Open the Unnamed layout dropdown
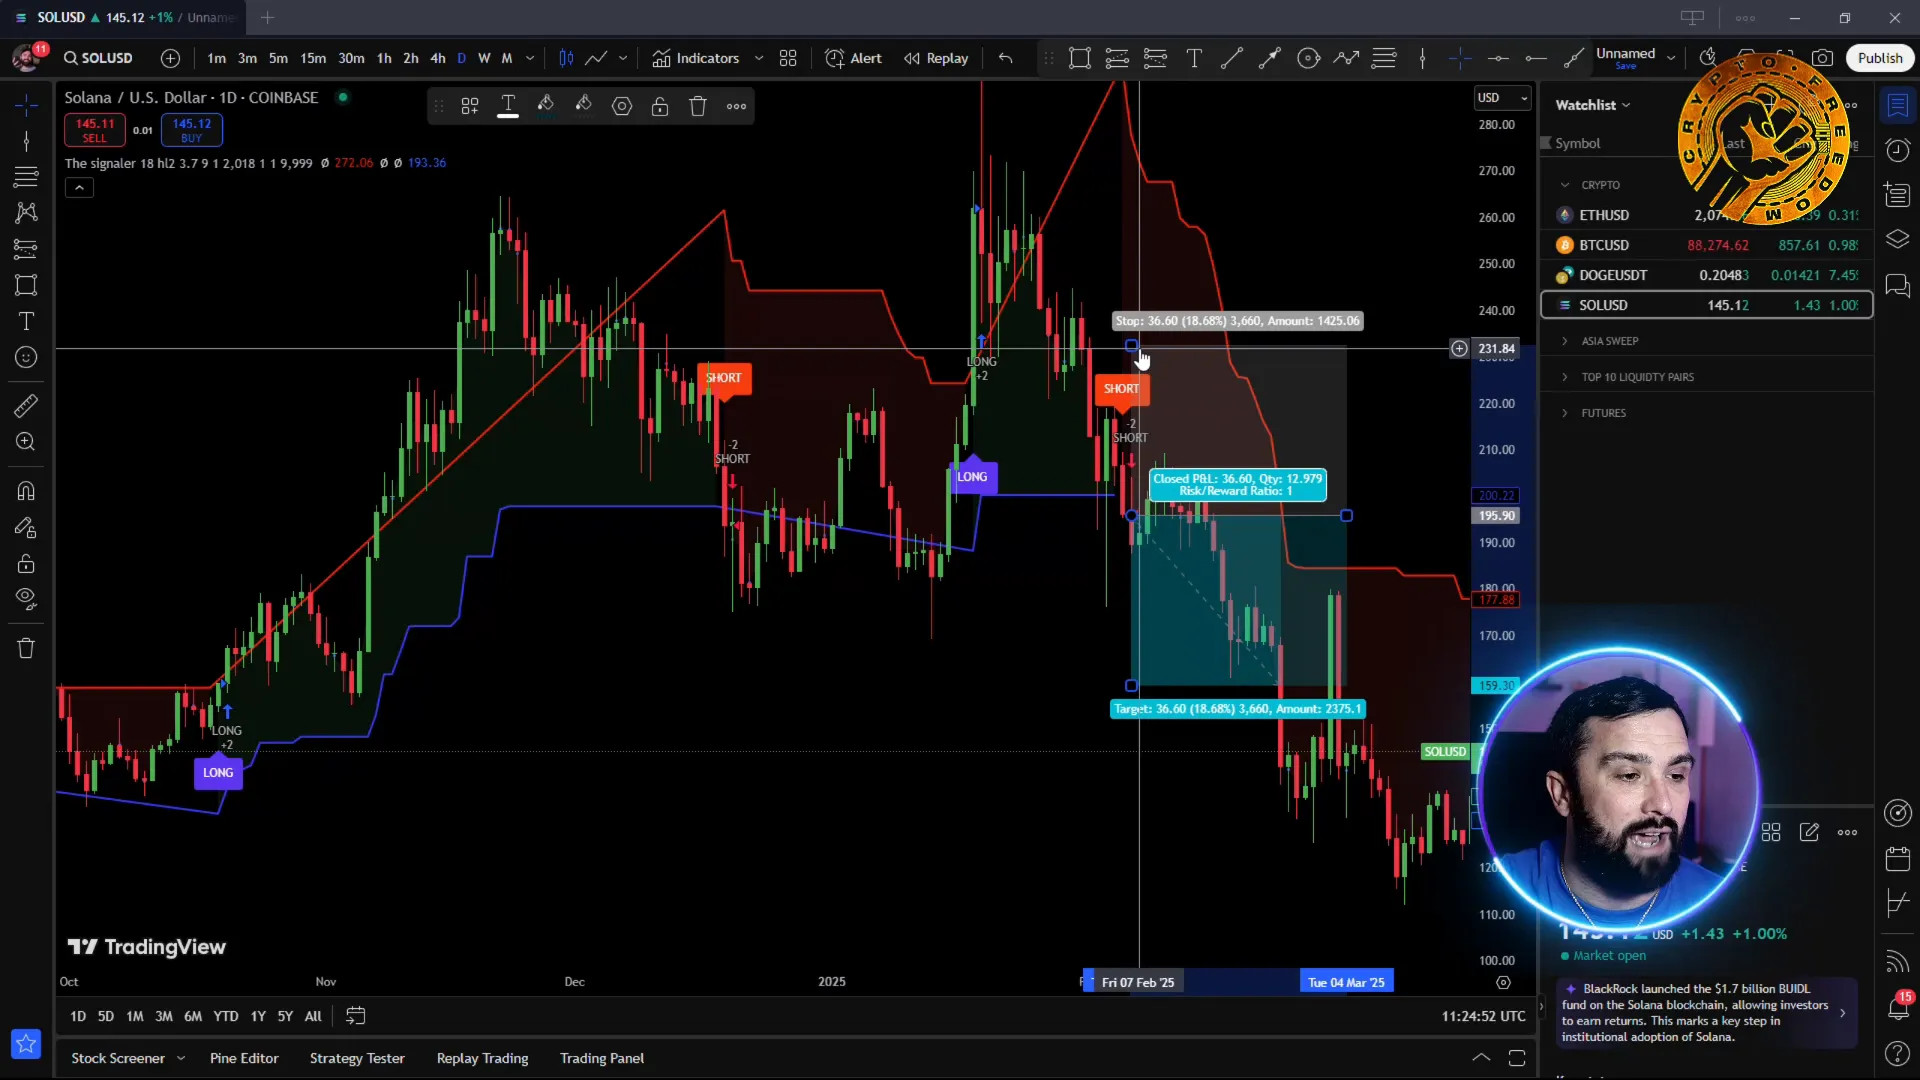1920x1080 pixels. coord(1671,58)
